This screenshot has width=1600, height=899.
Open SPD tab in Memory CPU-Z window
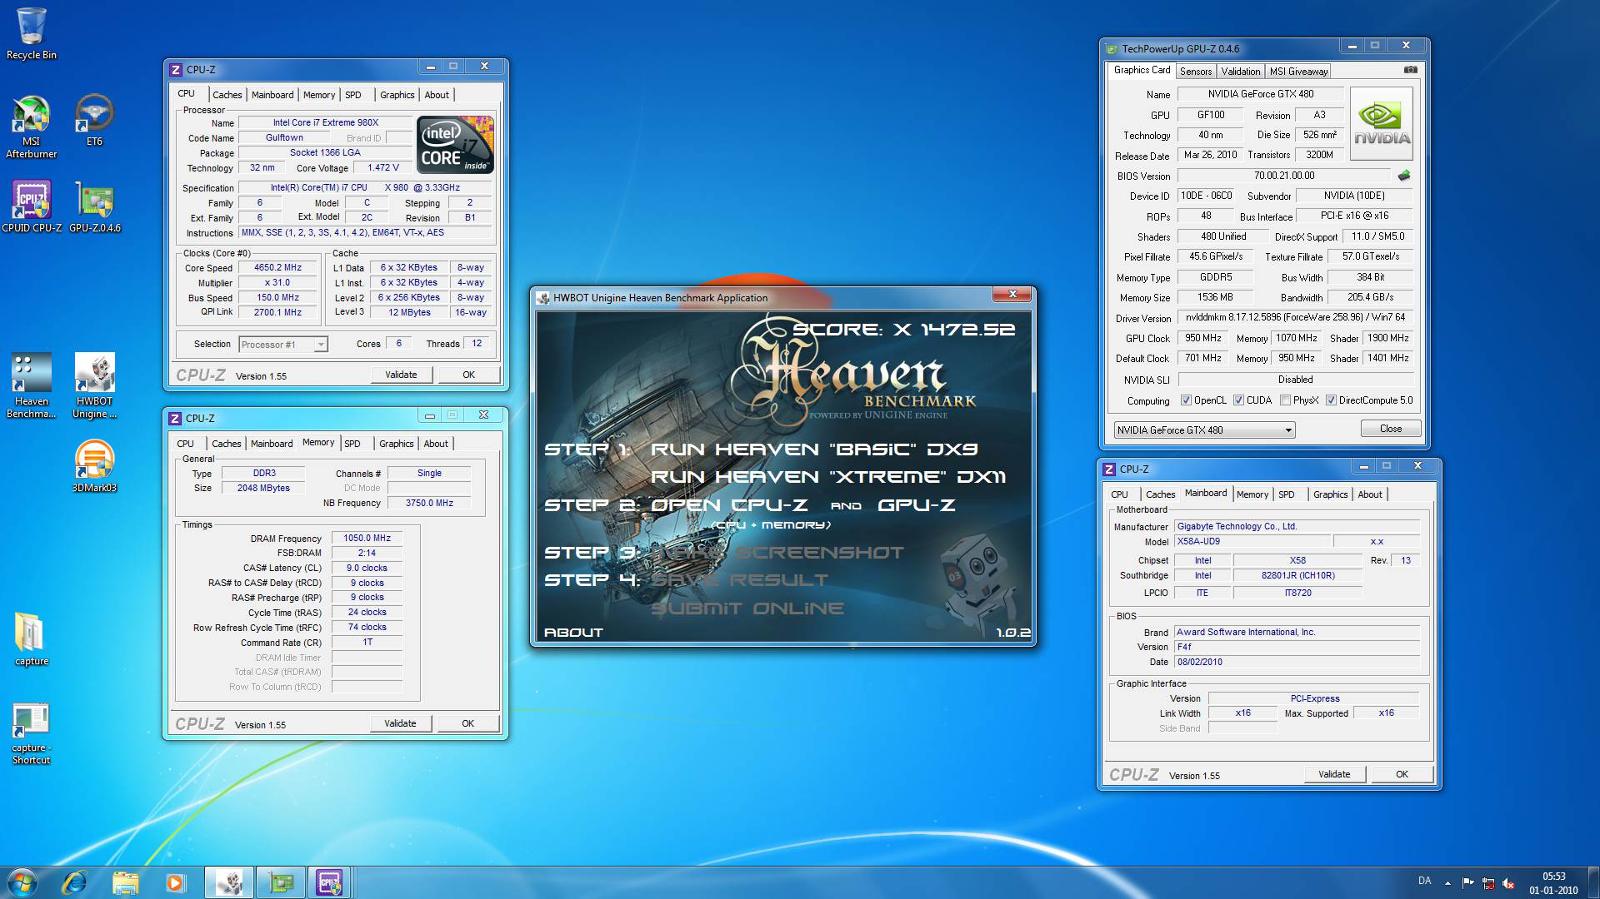coord(352,444)
